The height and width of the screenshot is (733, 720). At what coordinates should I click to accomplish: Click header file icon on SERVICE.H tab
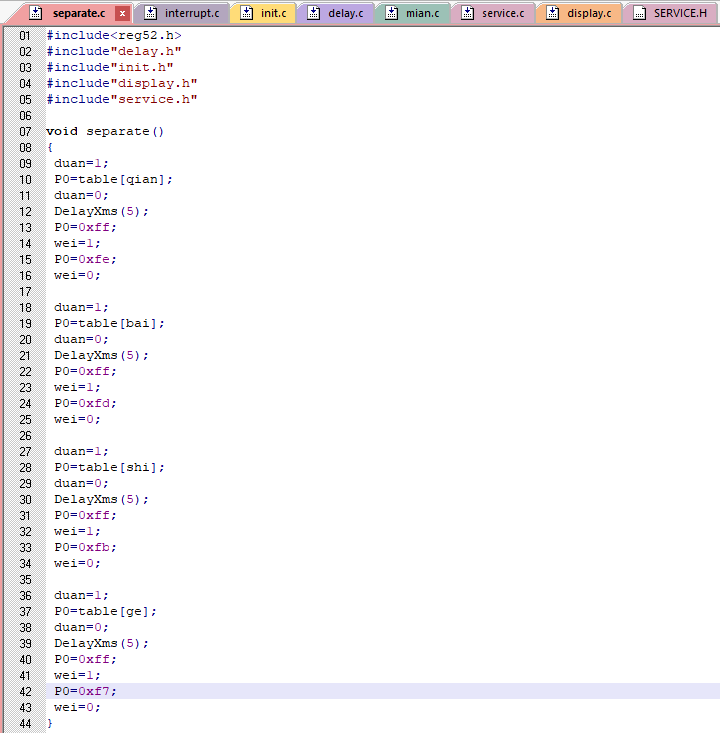pyautogui.click(x=639, y=13)
